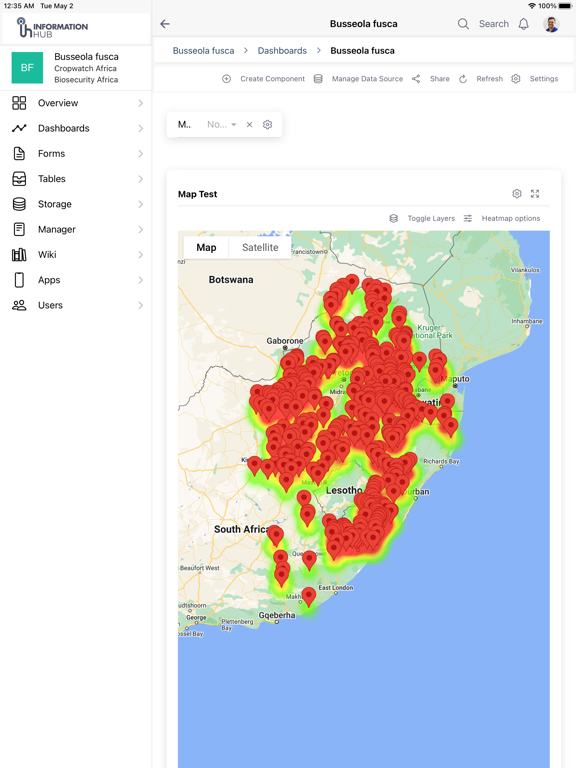Switch map to Satellite view
The image size is (576, 768).
260,247
